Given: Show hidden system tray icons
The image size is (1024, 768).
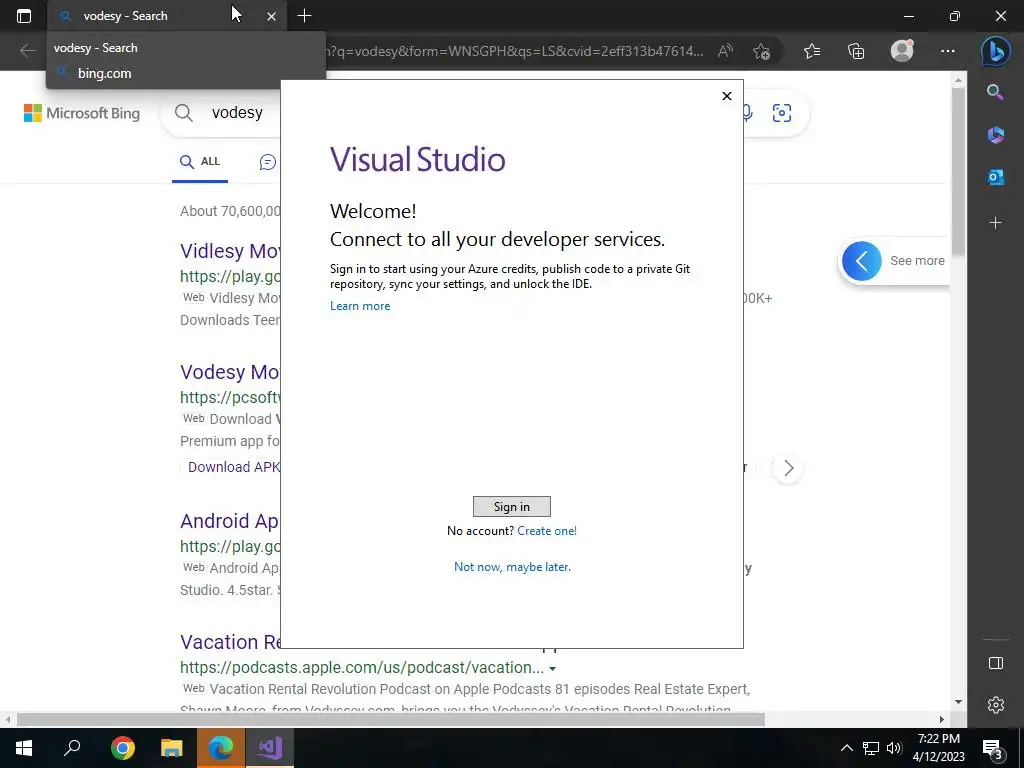Looking at the screenshot, I should coord(846,748).
